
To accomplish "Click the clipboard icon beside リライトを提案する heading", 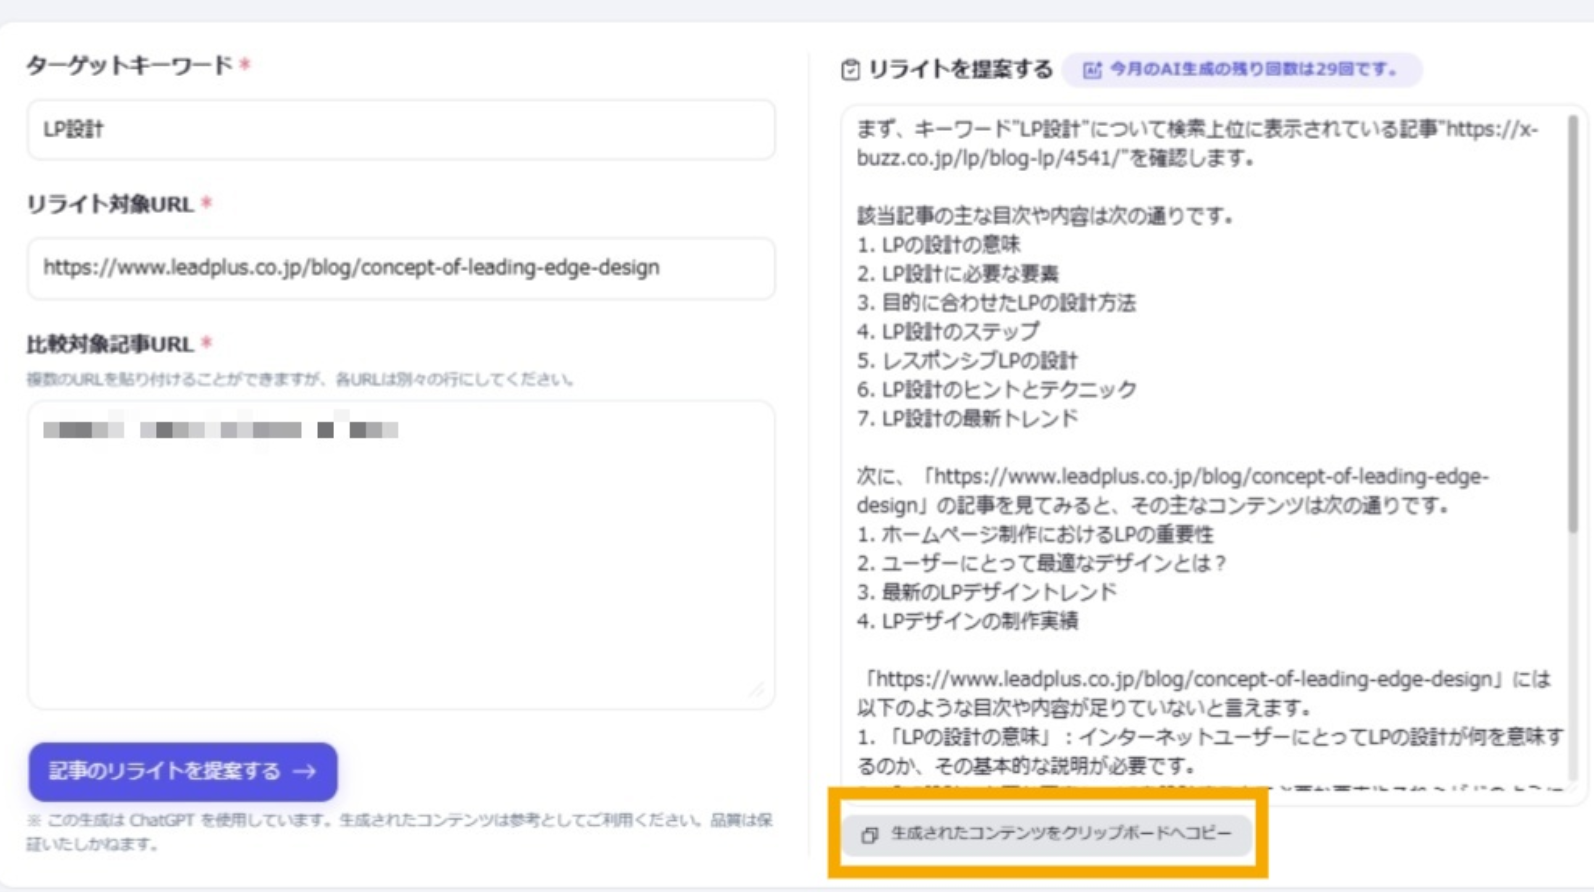I will point(850,70).
